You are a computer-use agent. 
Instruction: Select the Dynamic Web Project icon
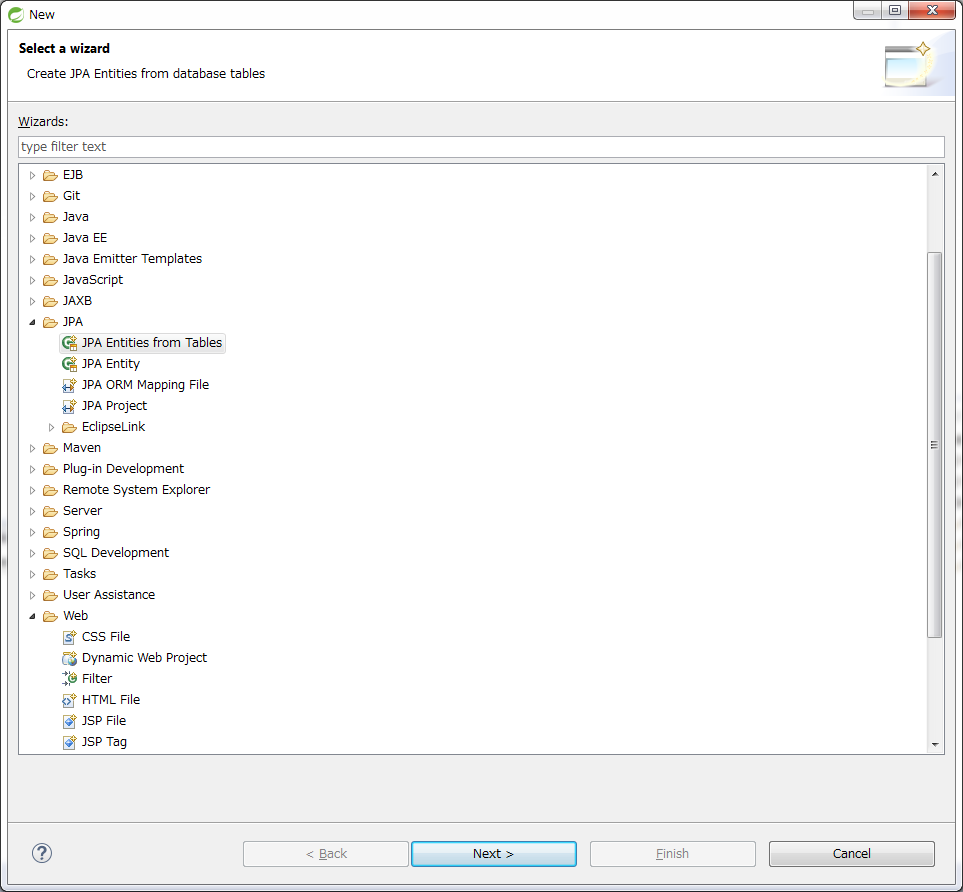(69, 658)
